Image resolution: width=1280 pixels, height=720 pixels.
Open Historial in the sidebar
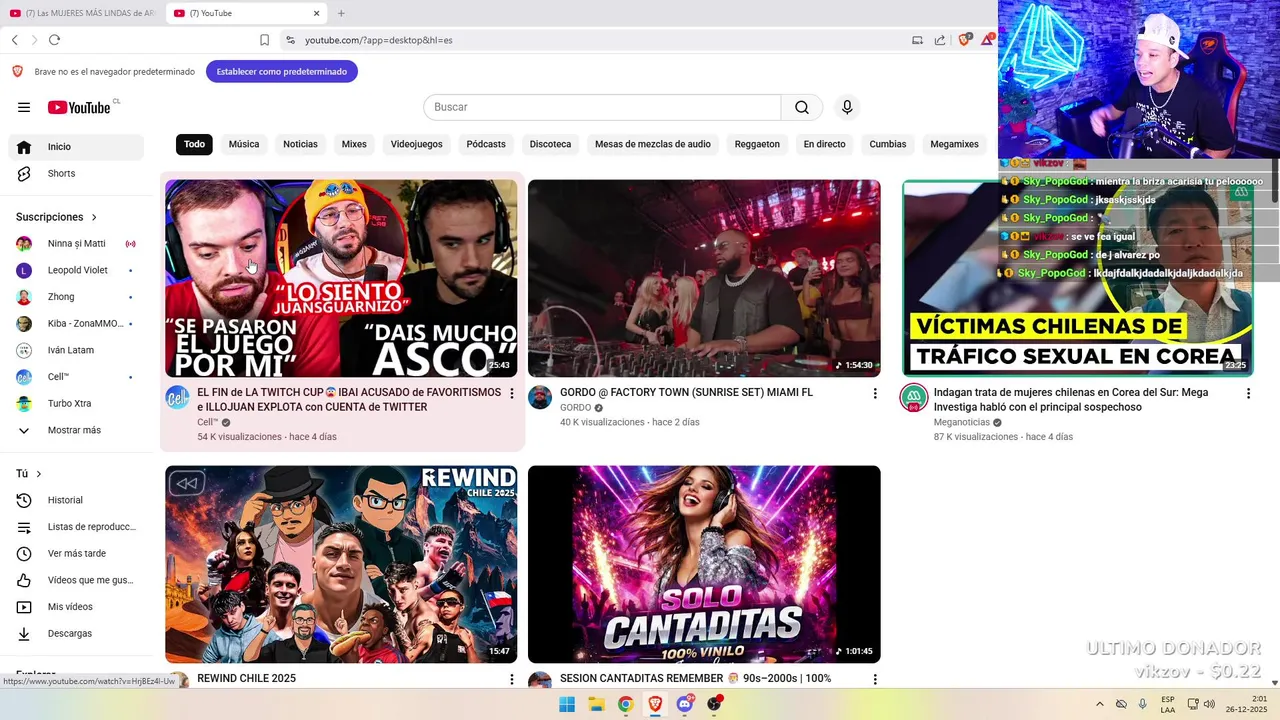76,500
